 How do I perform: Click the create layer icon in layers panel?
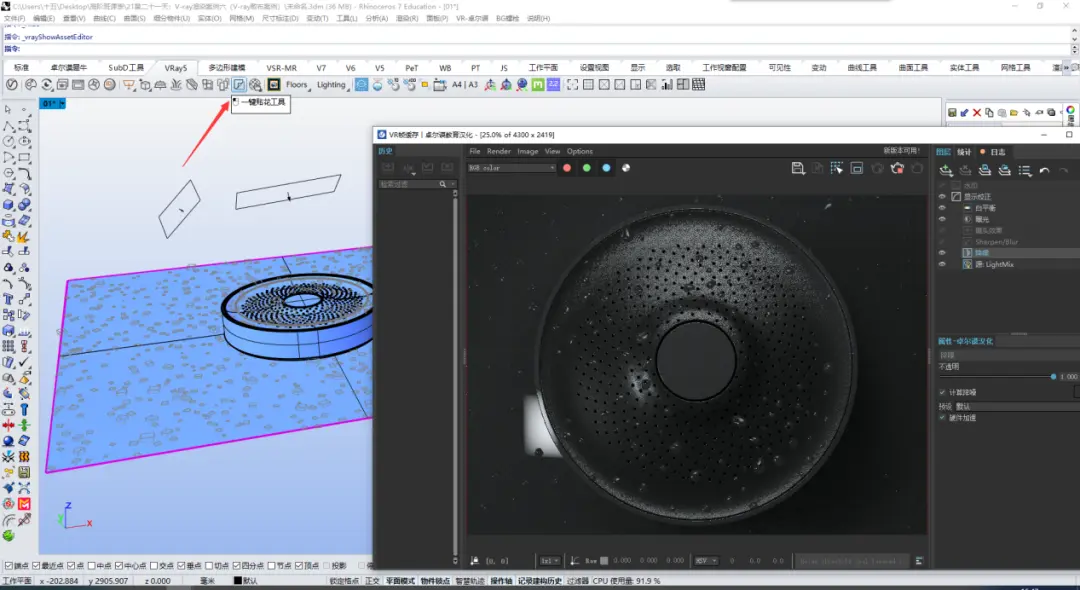pyautogui.click(x=946, y=171)
